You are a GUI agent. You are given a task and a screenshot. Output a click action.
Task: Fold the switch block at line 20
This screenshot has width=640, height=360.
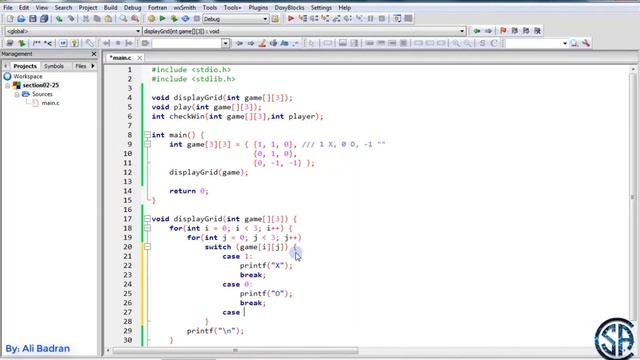tap(147, 247)
